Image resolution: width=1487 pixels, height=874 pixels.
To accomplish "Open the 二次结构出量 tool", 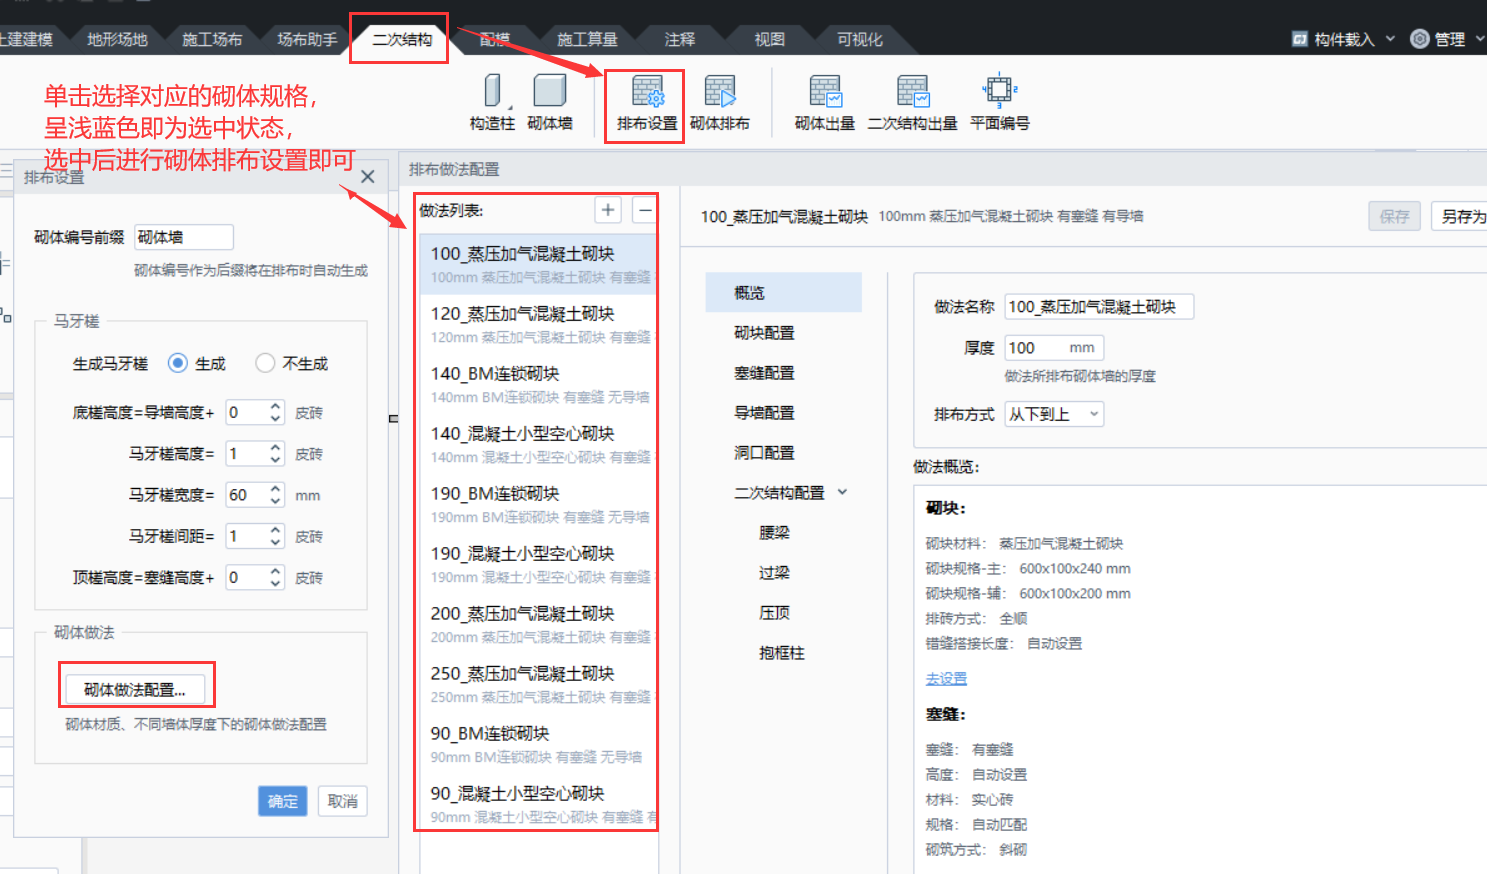I will 912,104.
